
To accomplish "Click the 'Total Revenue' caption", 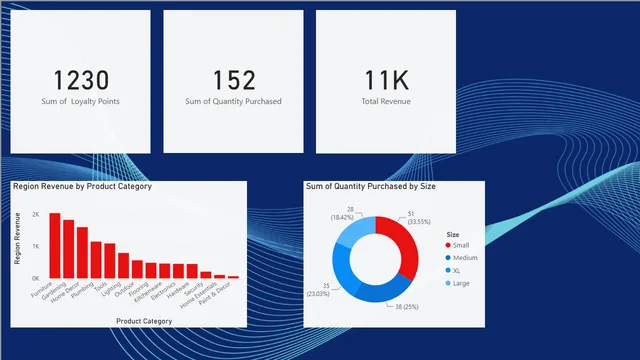I will coord(386,101).
